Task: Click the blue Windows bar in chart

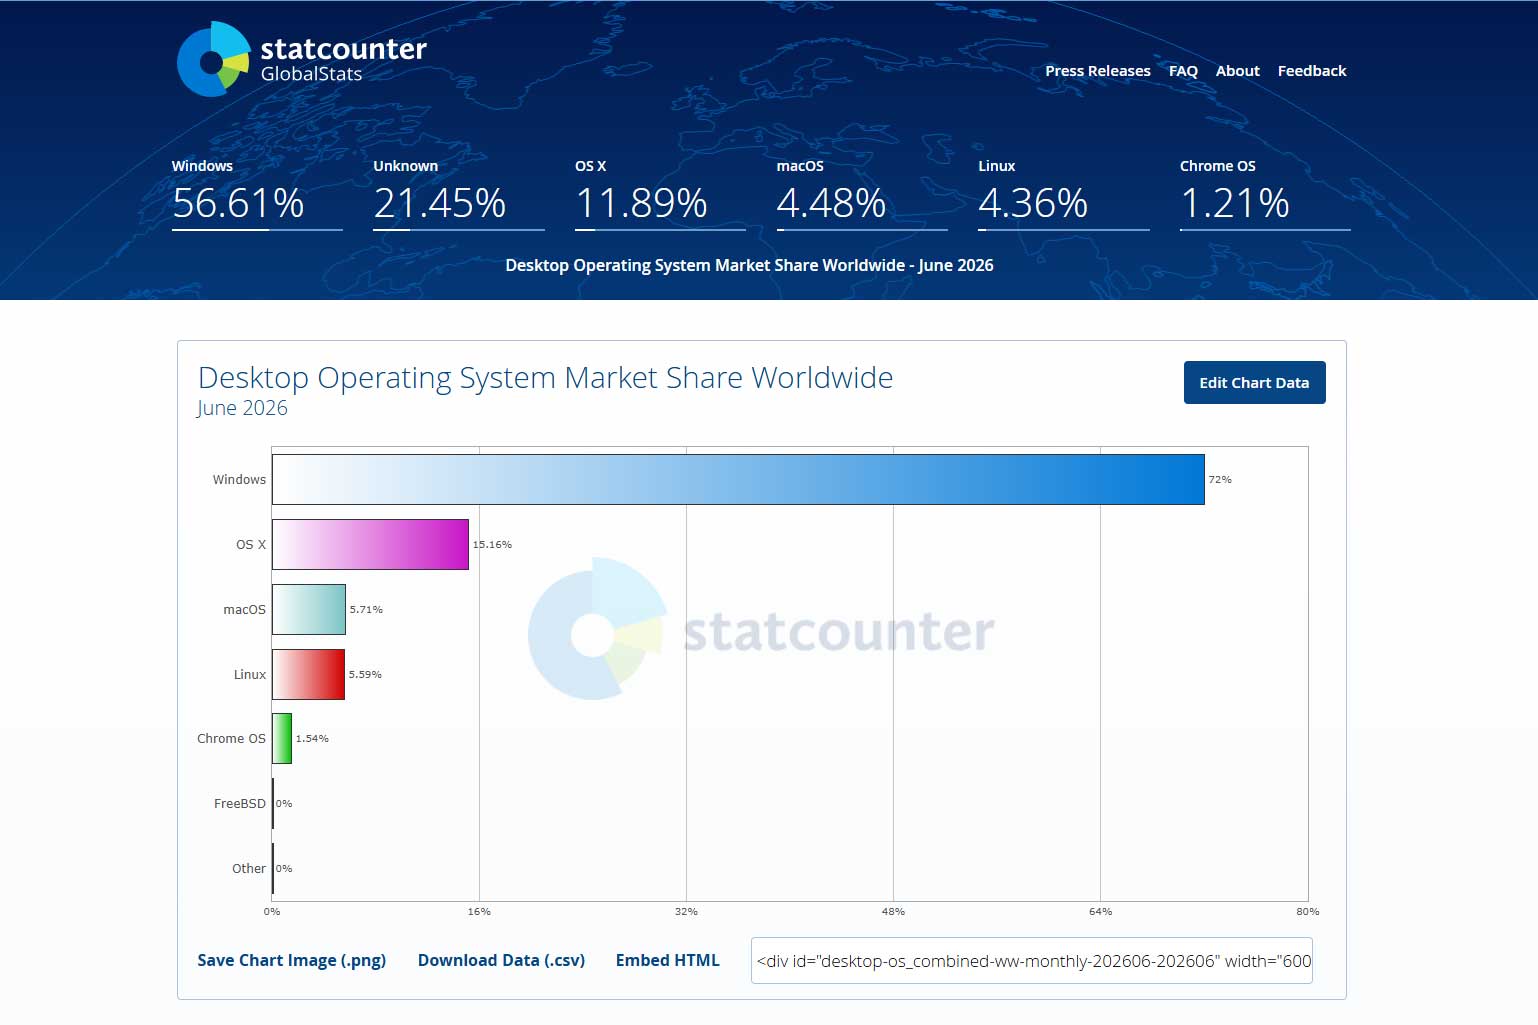Action: [x=738, y=479]
